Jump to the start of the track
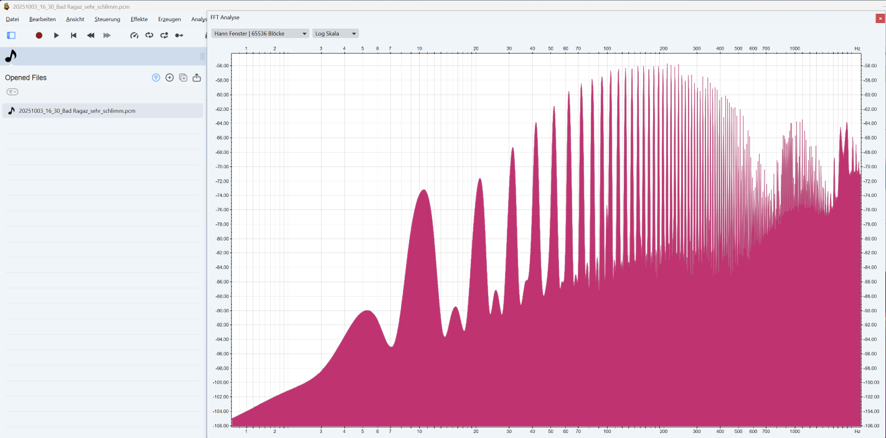 pyautogui.click(x=73, y=35)
